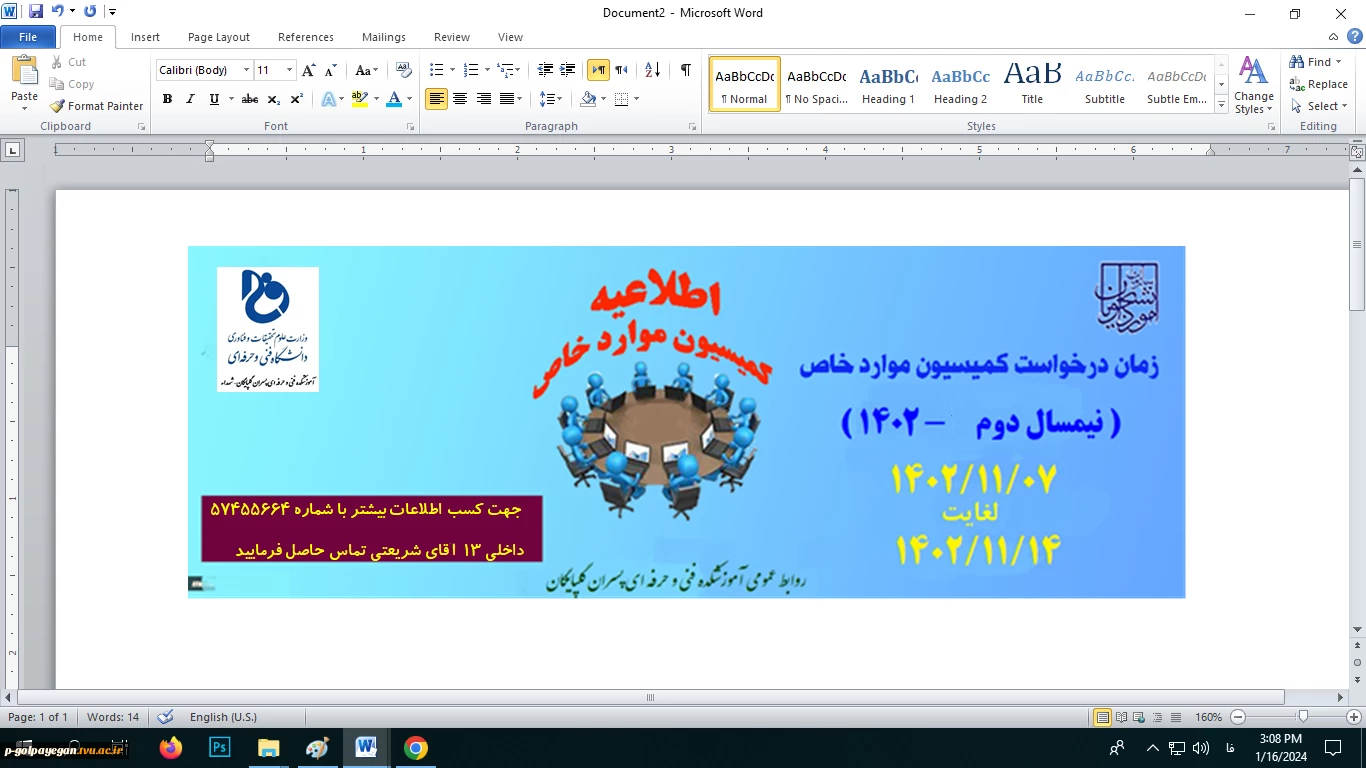Screen dimensions: 1366x768
Task: Apply superscript formatting
Action: (x=297, y=99)
